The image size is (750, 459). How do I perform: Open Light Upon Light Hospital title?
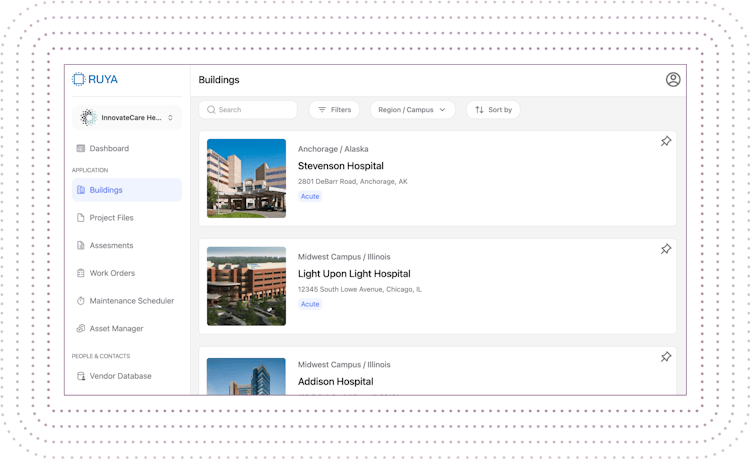(x=354, y=273)
